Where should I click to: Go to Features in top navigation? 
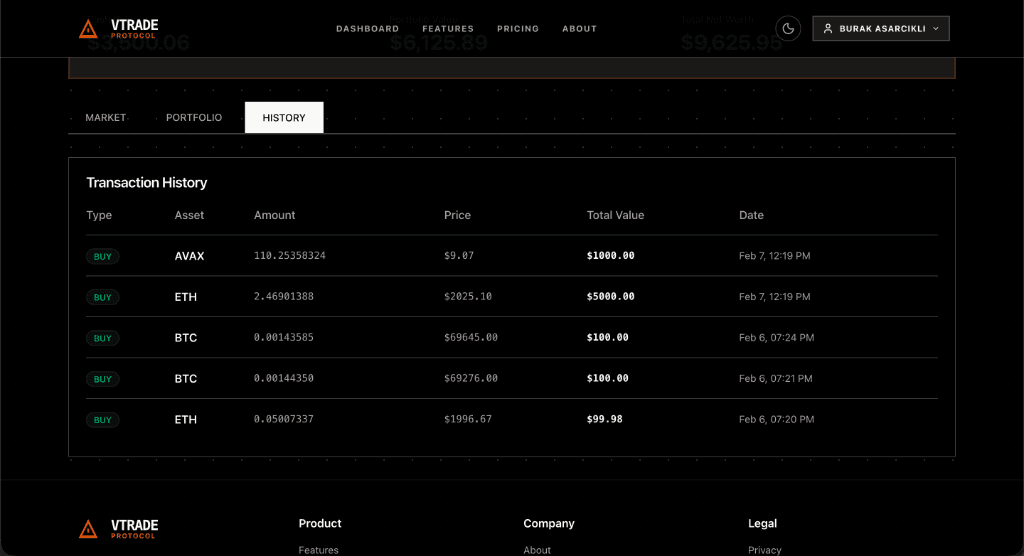pyautogui.click(x=448, y=29)
